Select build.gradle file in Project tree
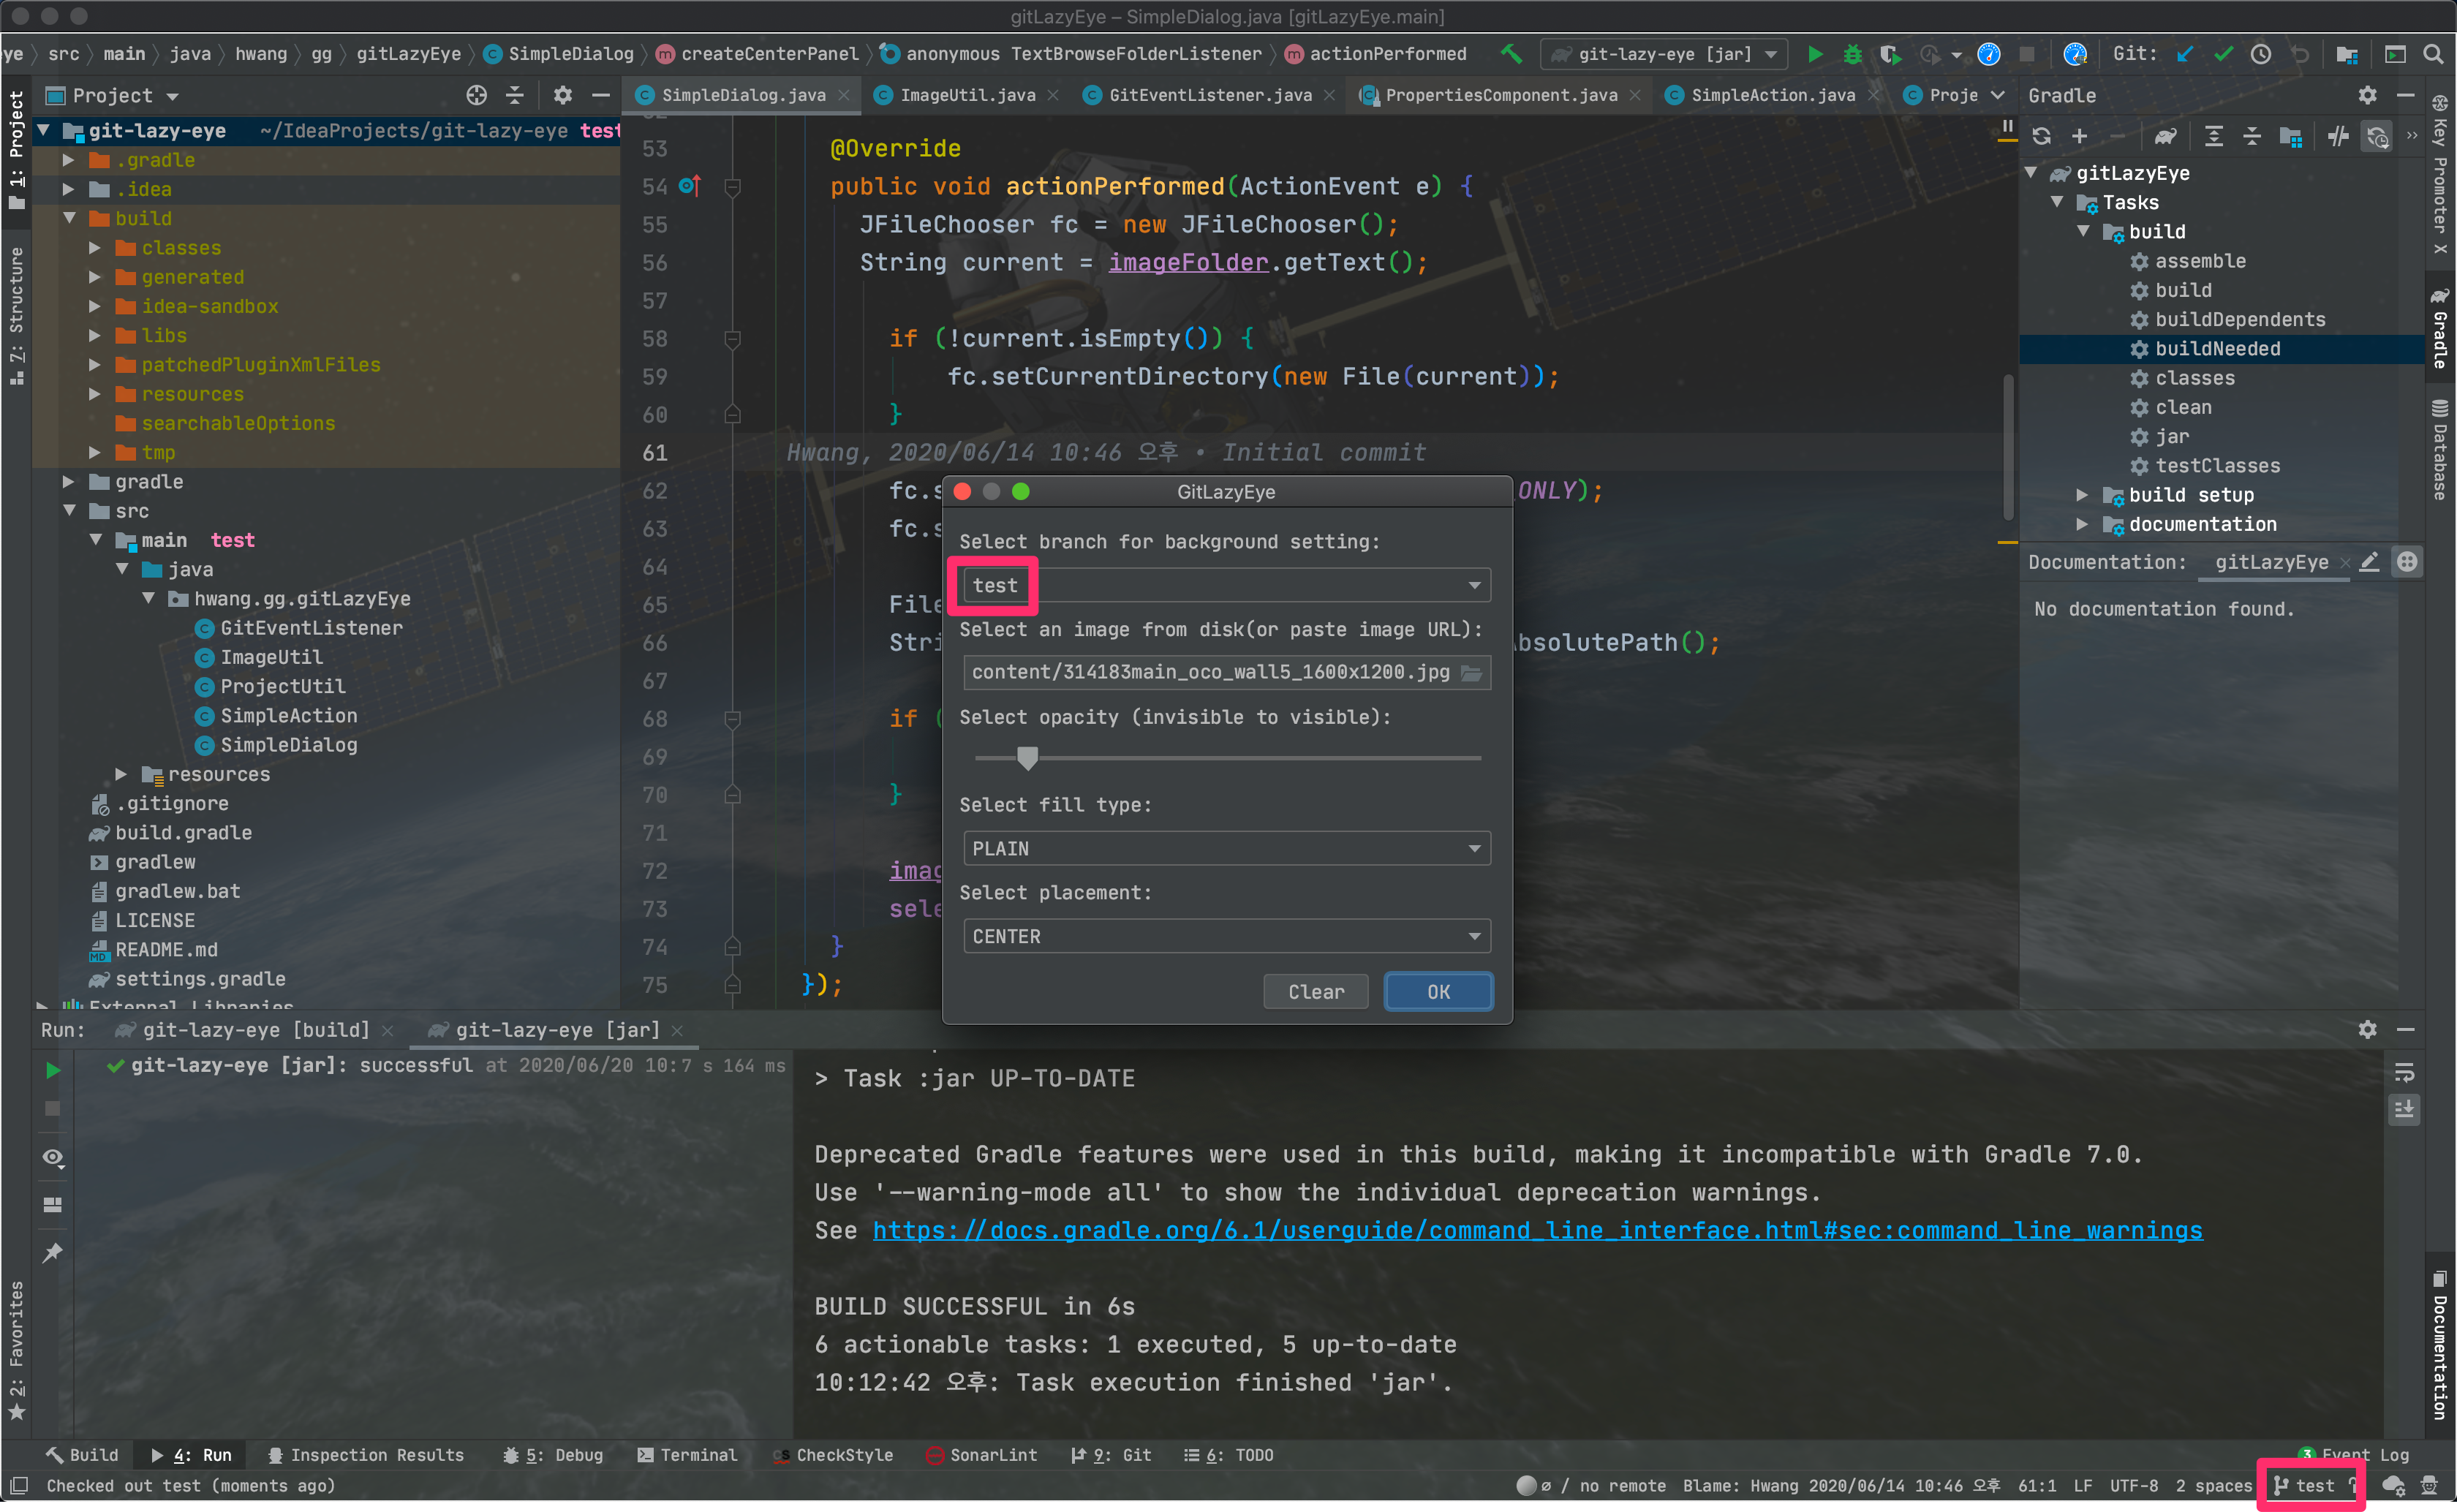 (x=183, y=833)
